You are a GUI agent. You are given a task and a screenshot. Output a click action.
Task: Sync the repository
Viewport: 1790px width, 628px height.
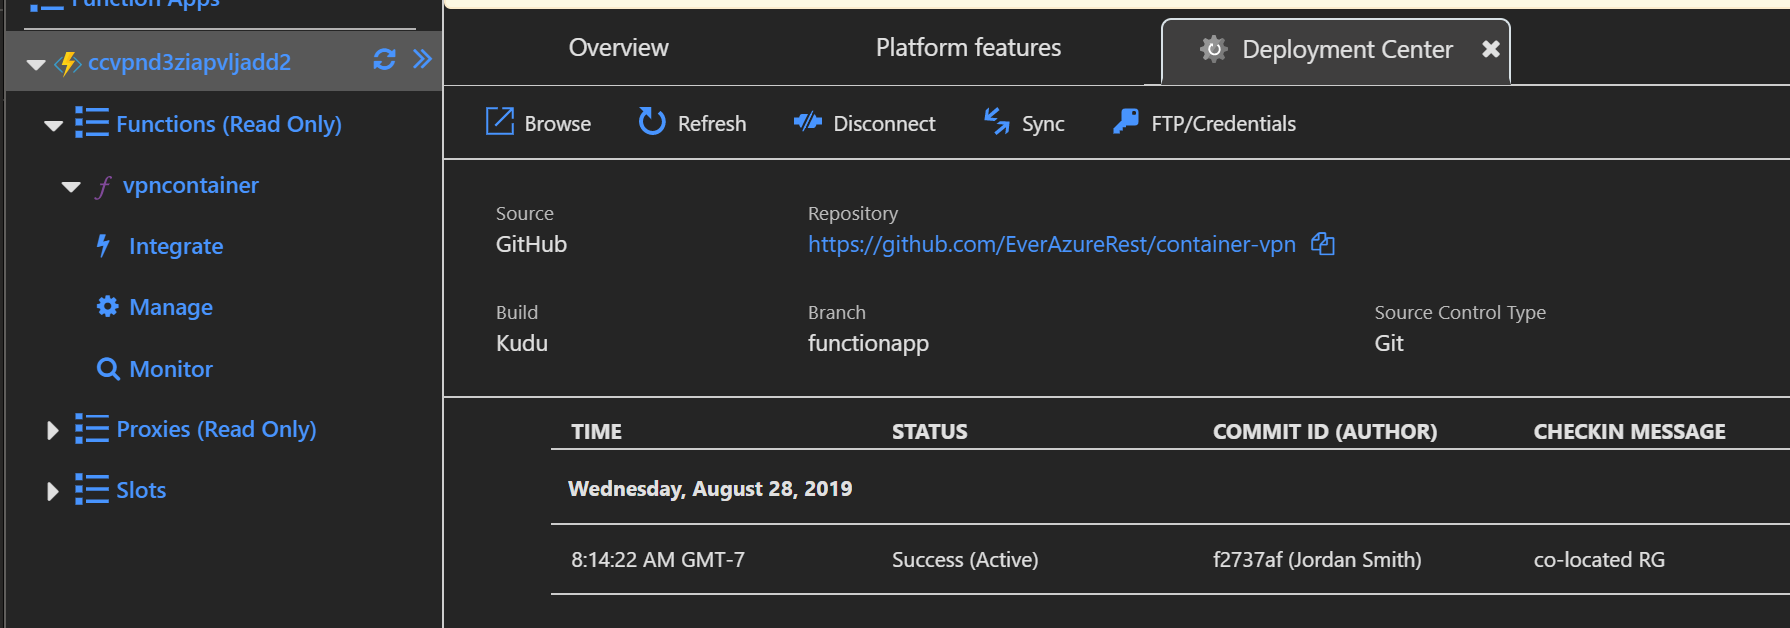coord(1043,124)
